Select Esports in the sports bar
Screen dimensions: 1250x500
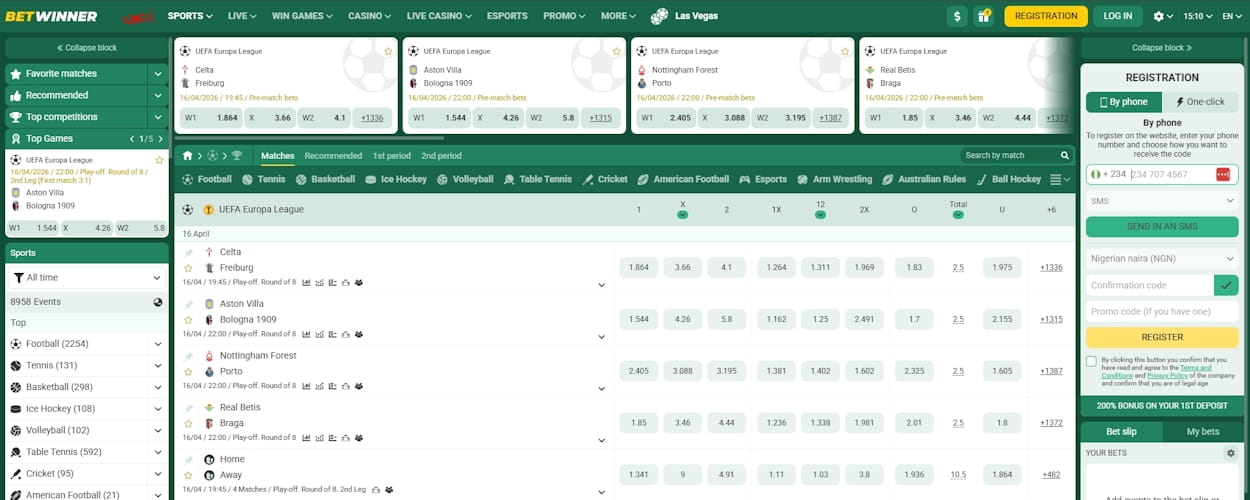click(763, 179)
